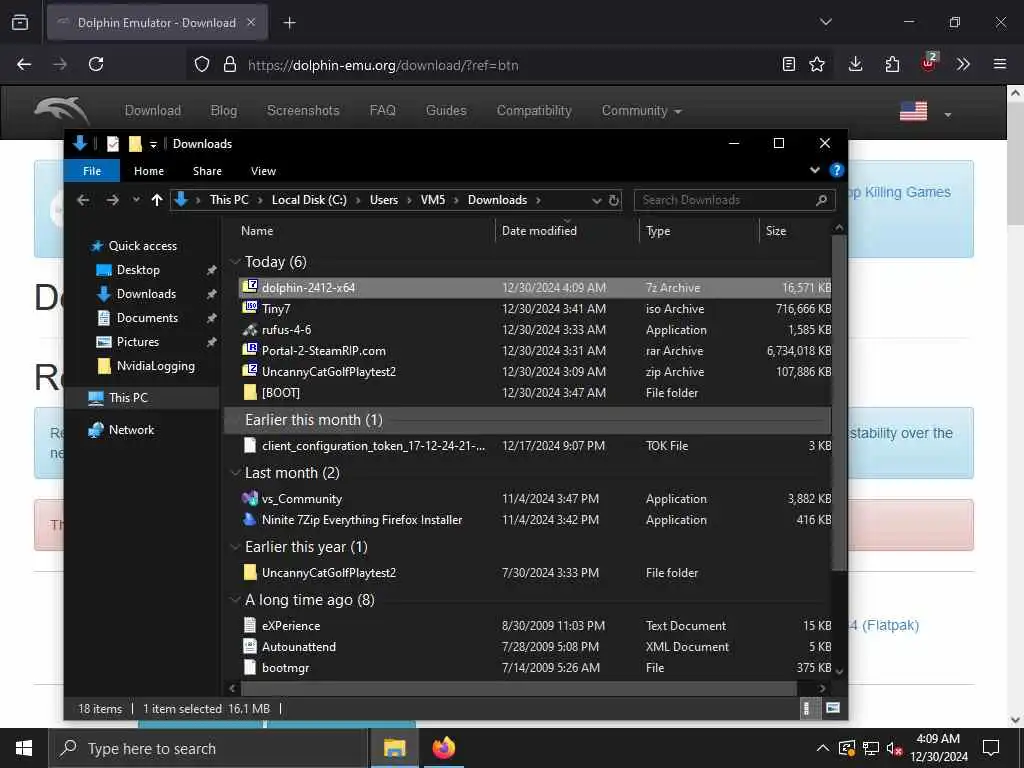This screenshot has height=768, width=1024.
Task: Collapse the Today (6) group
Action: pyautogui.click(x=235, y=262)
